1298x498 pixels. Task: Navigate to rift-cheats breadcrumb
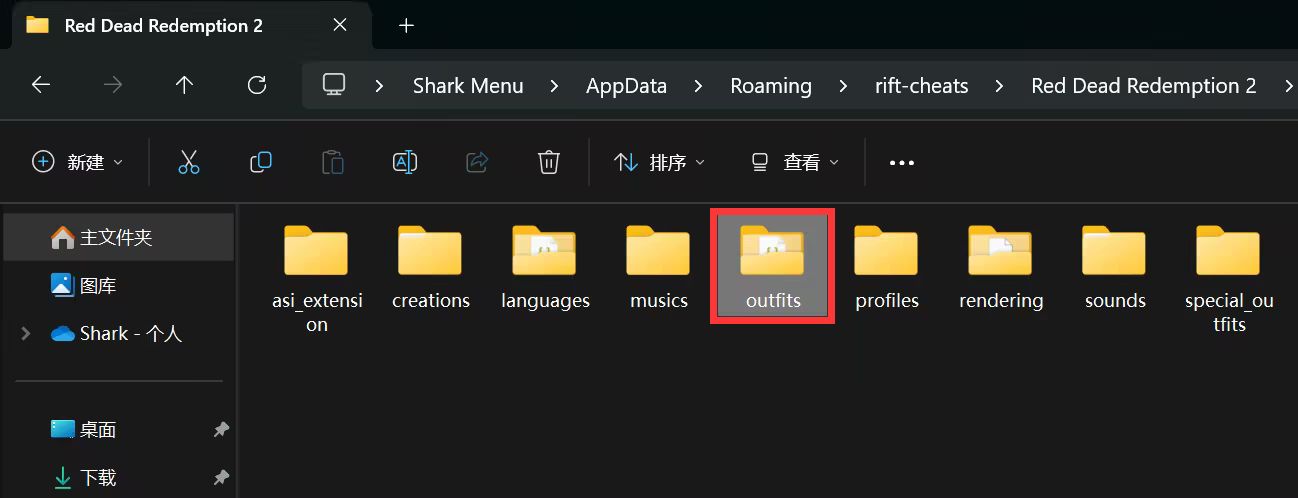pos(921,86)
